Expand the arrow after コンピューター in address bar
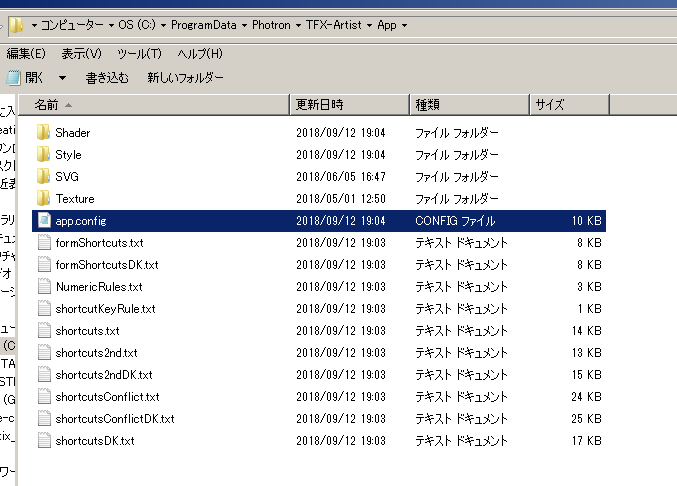 click(111, 25)
